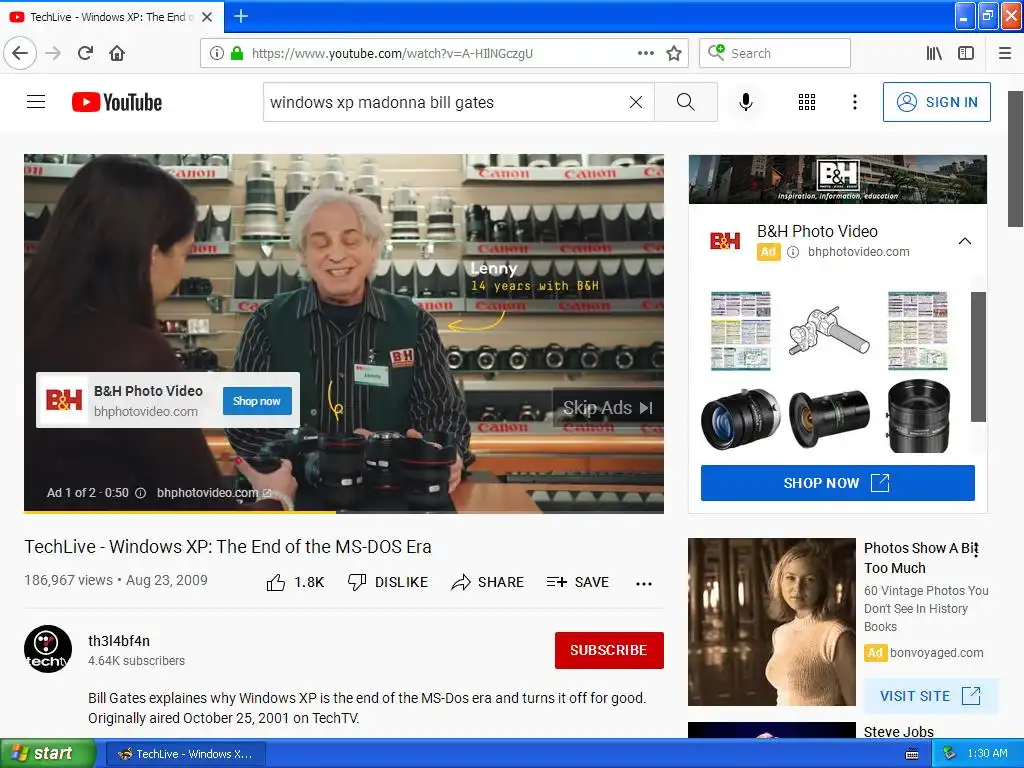Open the Firefox hamburger menu
The image size is (1024, 768).
tap(1005, 53)
